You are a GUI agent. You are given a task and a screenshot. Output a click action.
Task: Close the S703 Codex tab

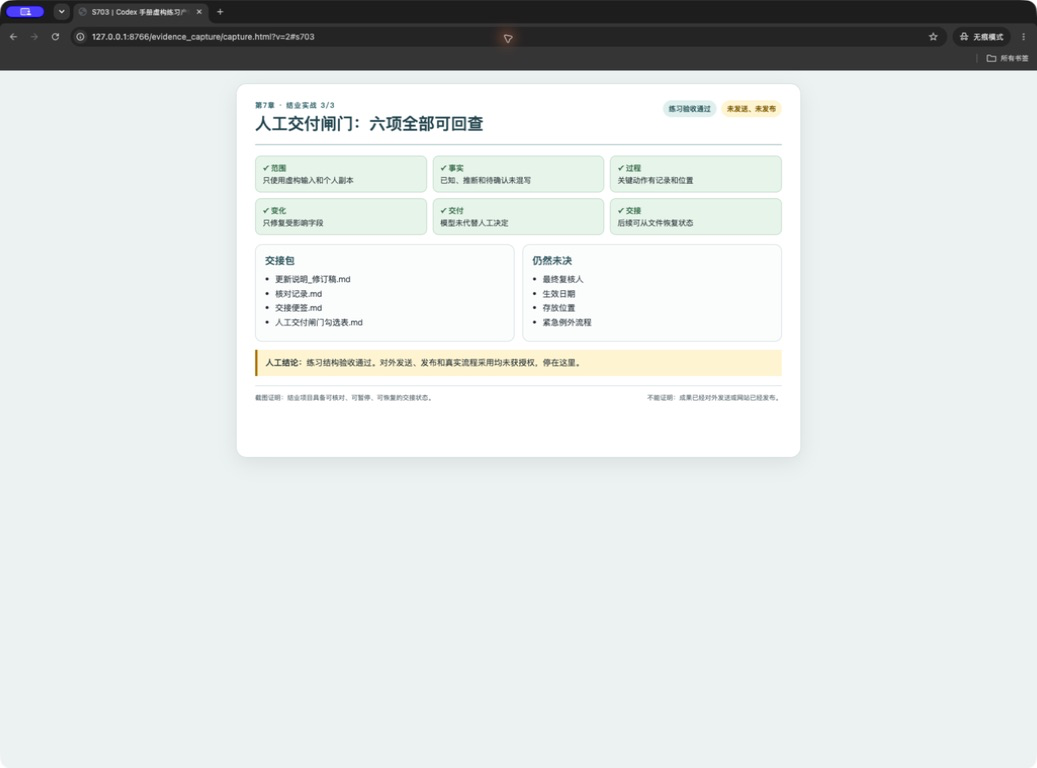pos(199,12)
